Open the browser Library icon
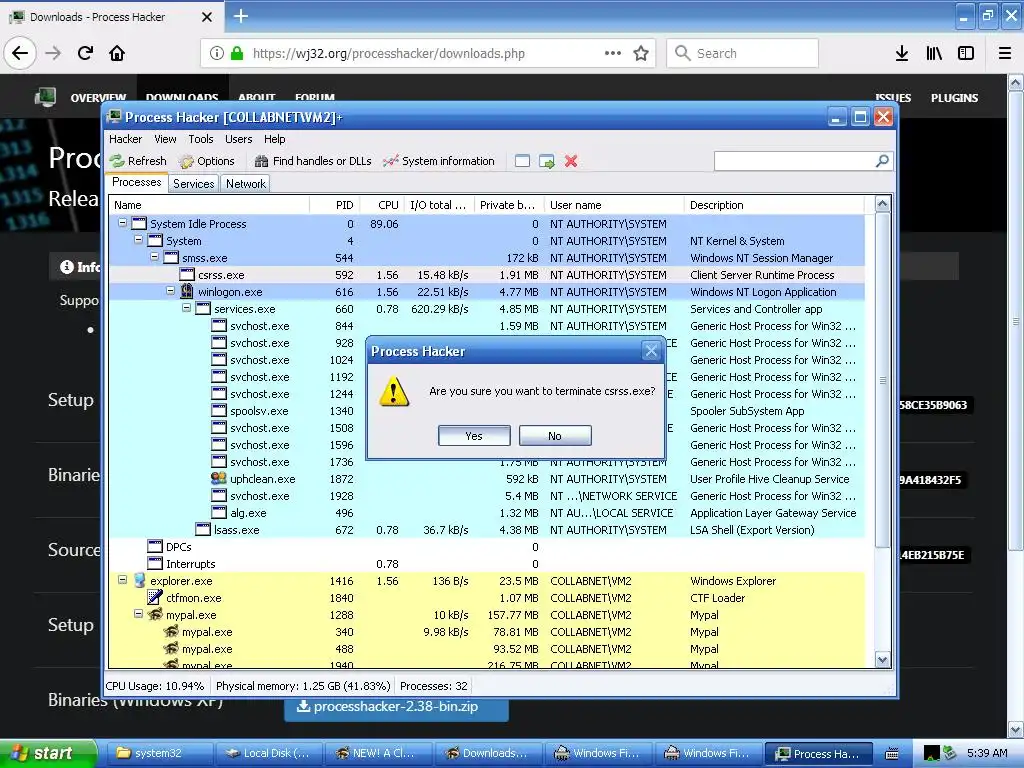 [x=934, y=53]
